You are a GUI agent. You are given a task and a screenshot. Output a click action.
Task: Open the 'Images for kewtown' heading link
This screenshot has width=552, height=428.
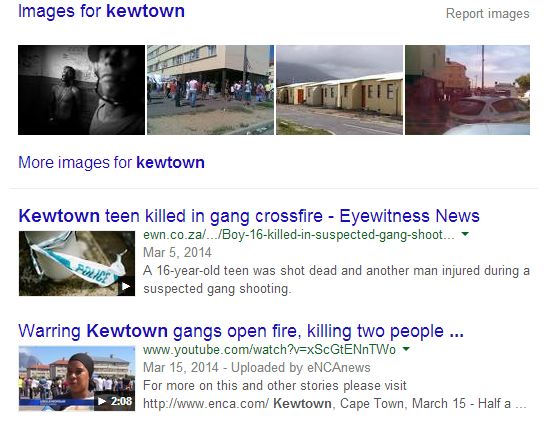[x=101, y=11]
